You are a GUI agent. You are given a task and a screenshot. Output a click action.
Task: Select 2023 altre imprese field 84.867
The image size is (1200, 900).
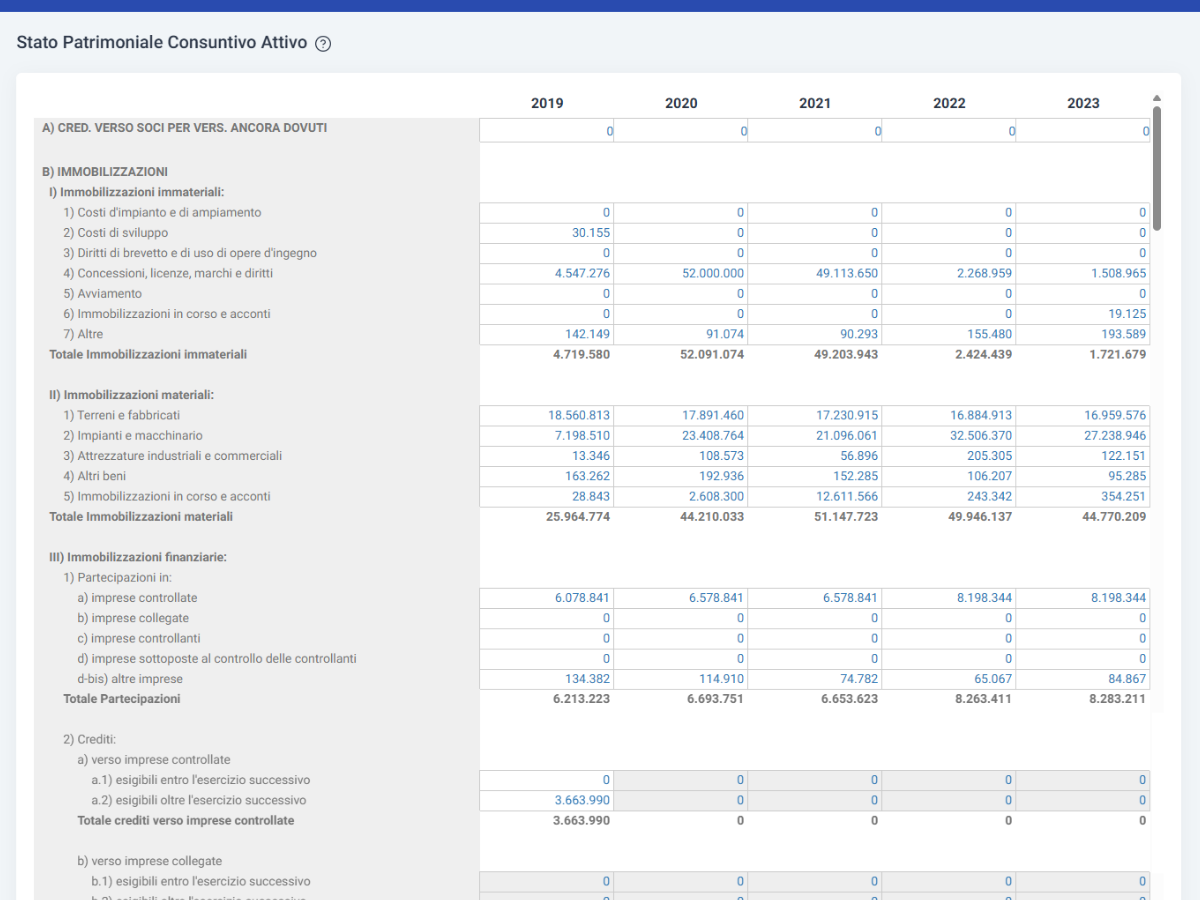pos(1083,679)
